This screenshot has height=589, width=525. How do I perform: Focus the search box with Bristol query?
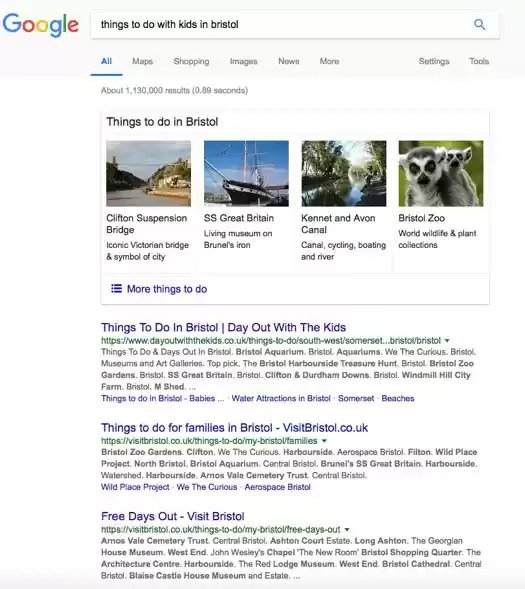point(295,25)
